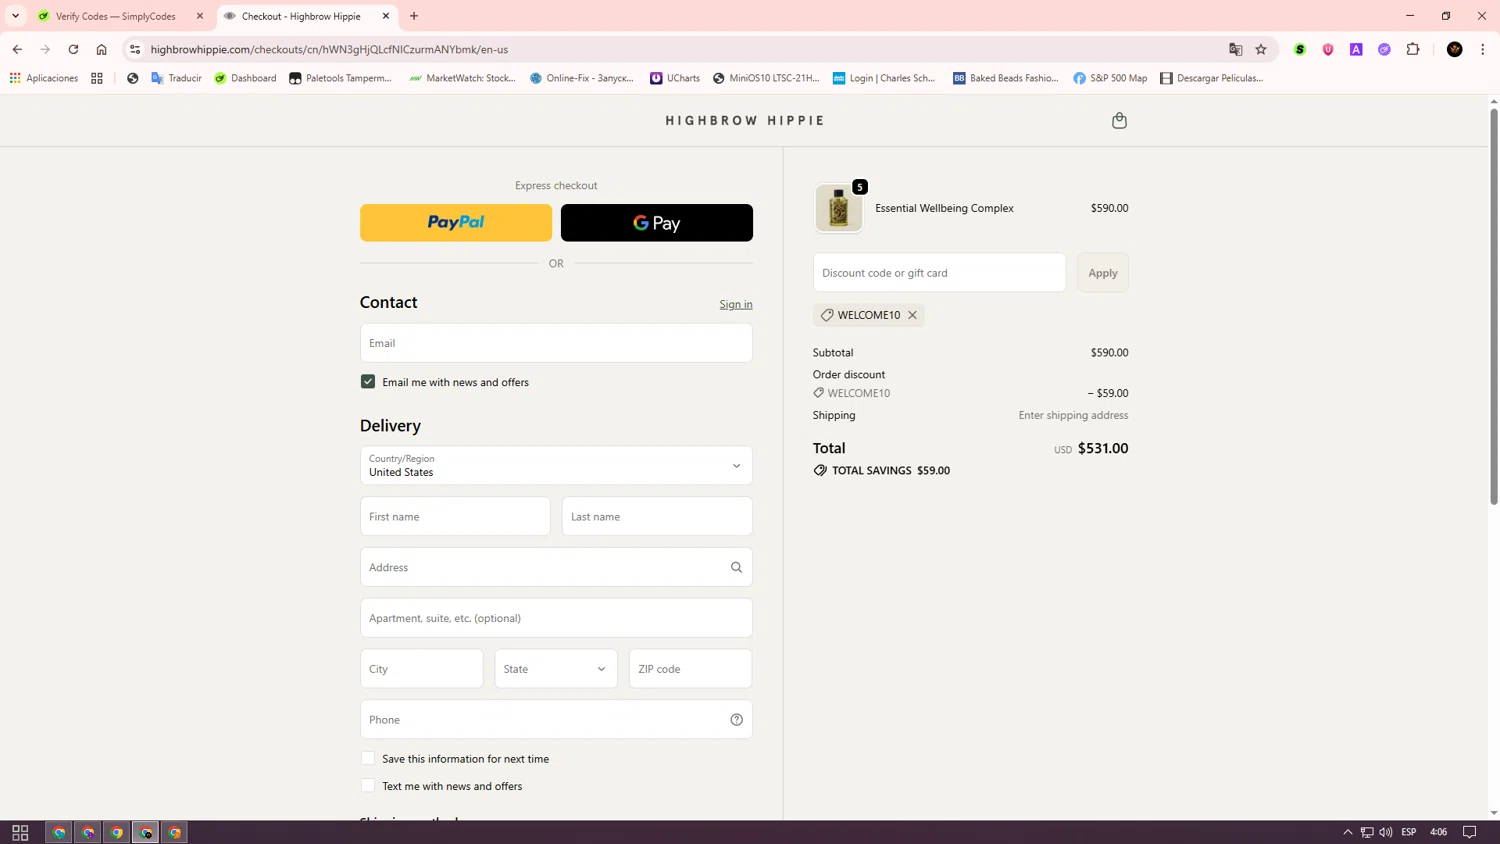The image size is (1500, 844).
Task: Click the page vertical scrollbar
Action: click(x=1494, y=308)
